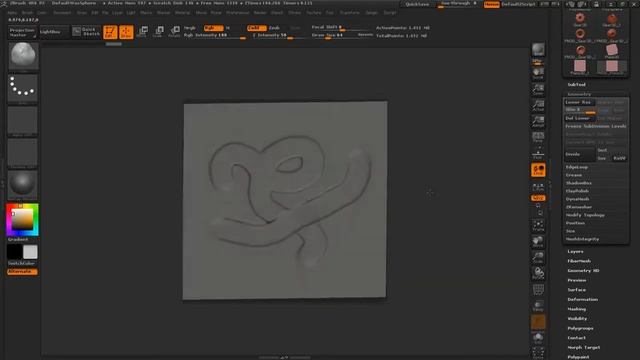Image resolution: width=640 pixels, height=360 pixels.
Task: Click the Projection Master button
Action: point(22,32)
